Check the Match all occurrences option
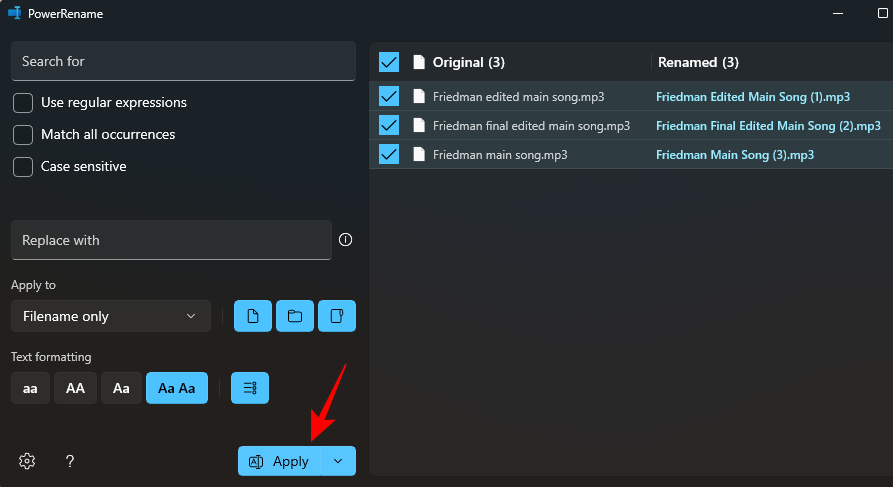 pos(23,135)
